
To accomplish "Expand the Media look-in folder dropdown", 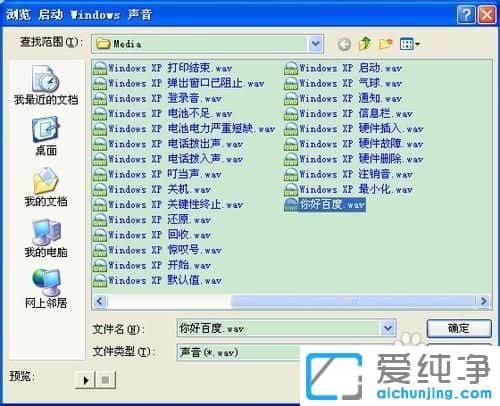I will [x=315, y=44].
